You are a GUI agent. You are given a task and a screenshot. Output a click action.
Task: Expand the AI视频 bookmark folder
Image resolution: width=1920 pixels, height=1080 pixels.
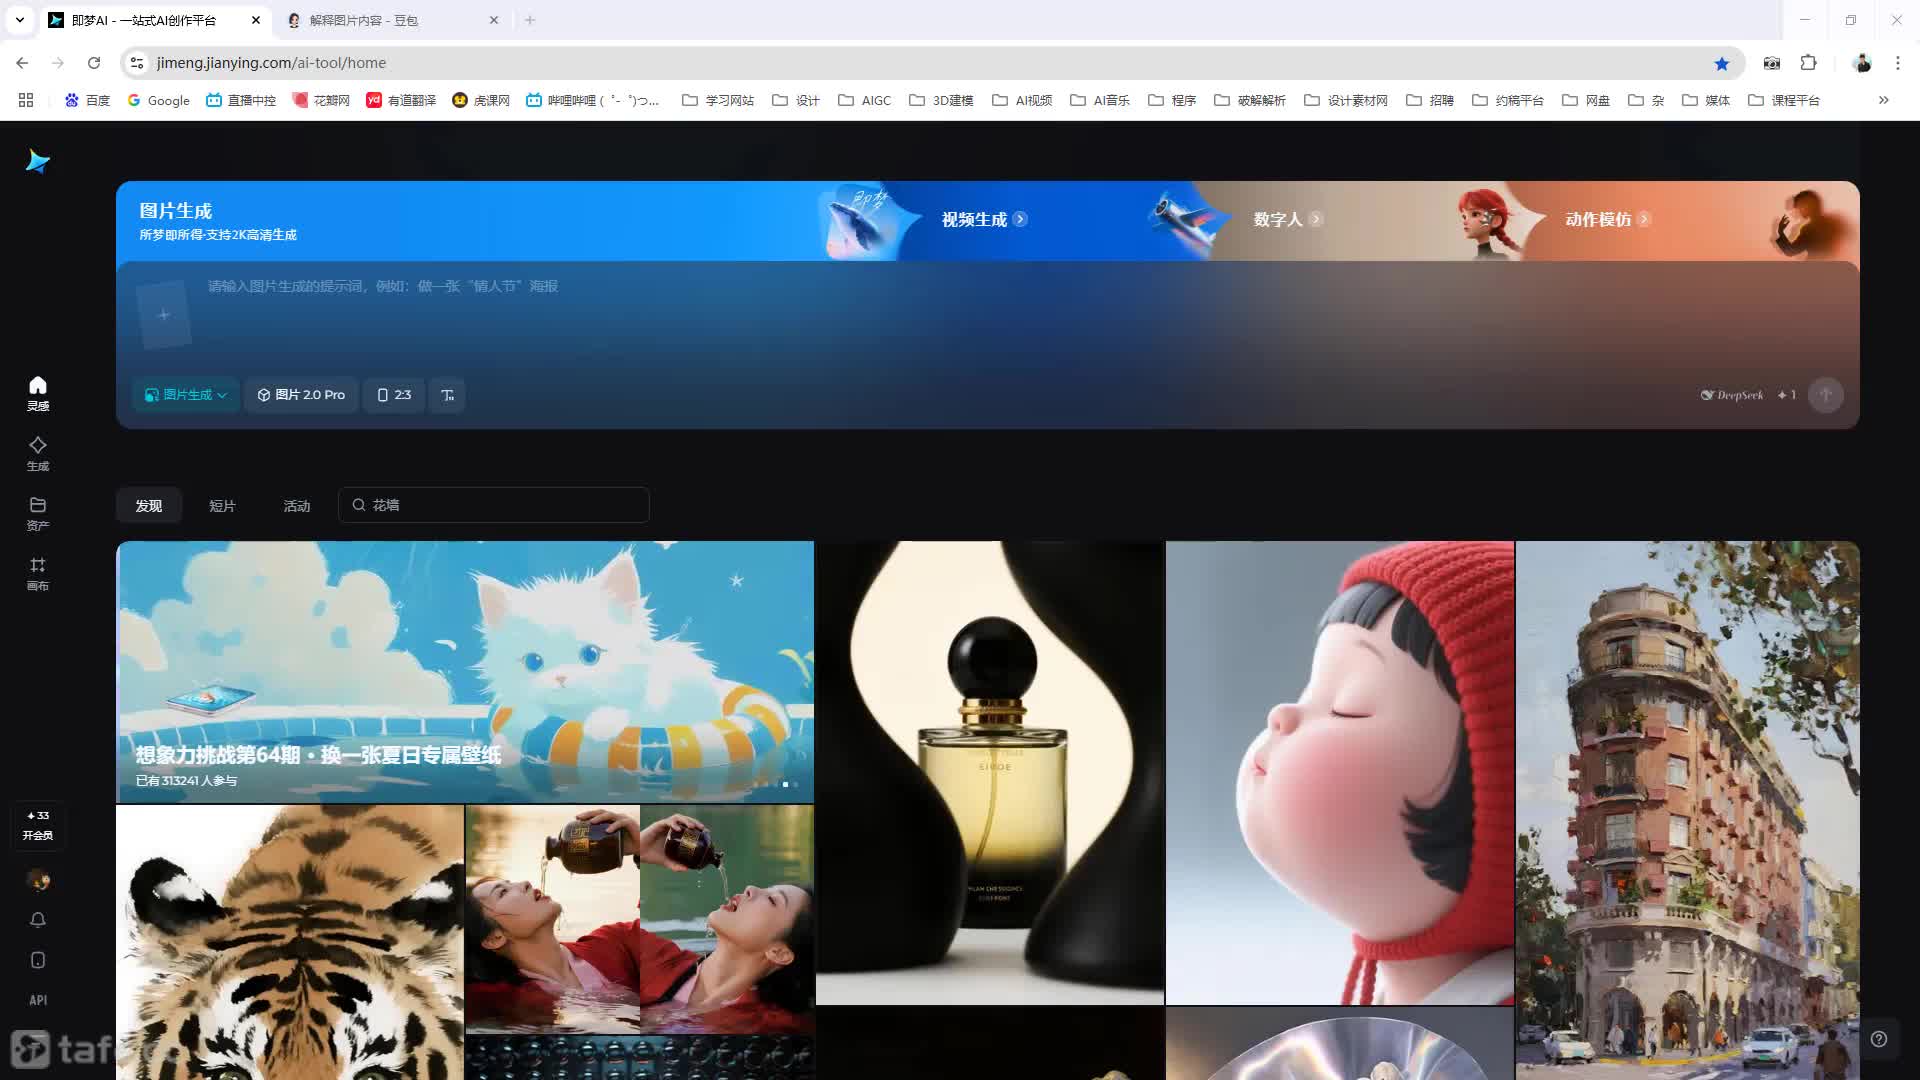tap(1022, 100)
